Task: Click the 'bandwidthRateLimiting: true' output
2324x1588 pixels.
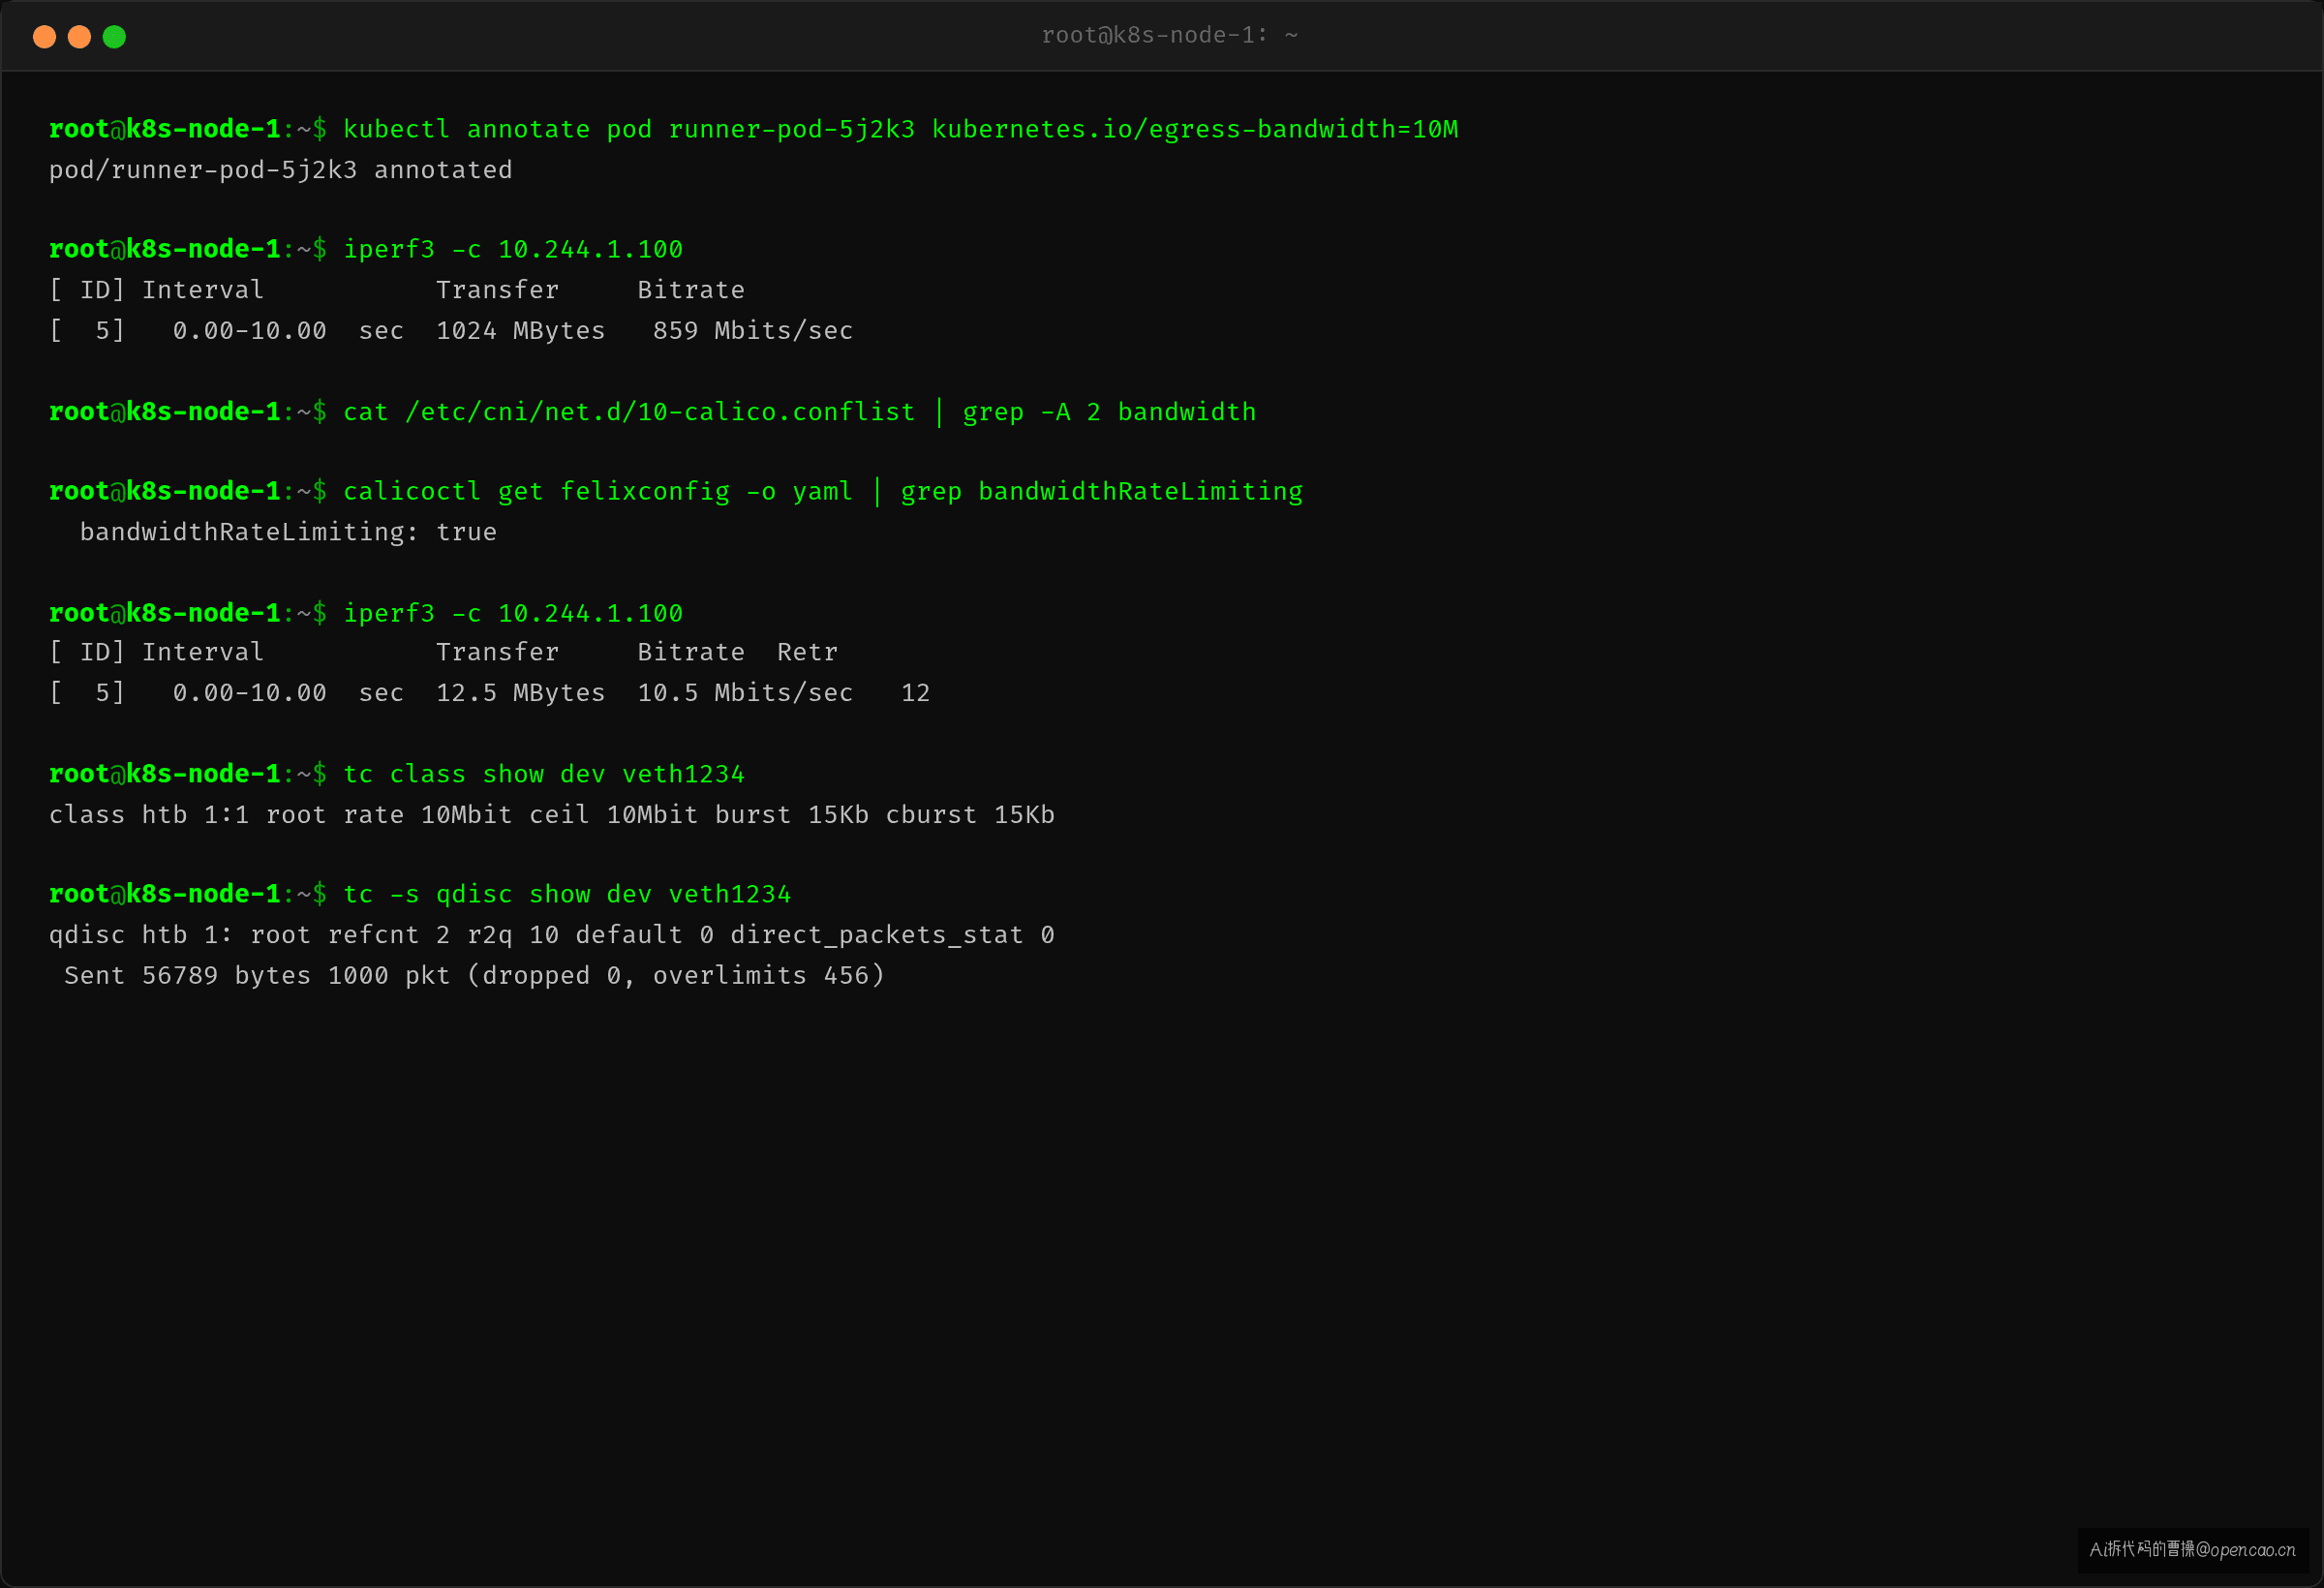Action: click(x=288, y=532)
